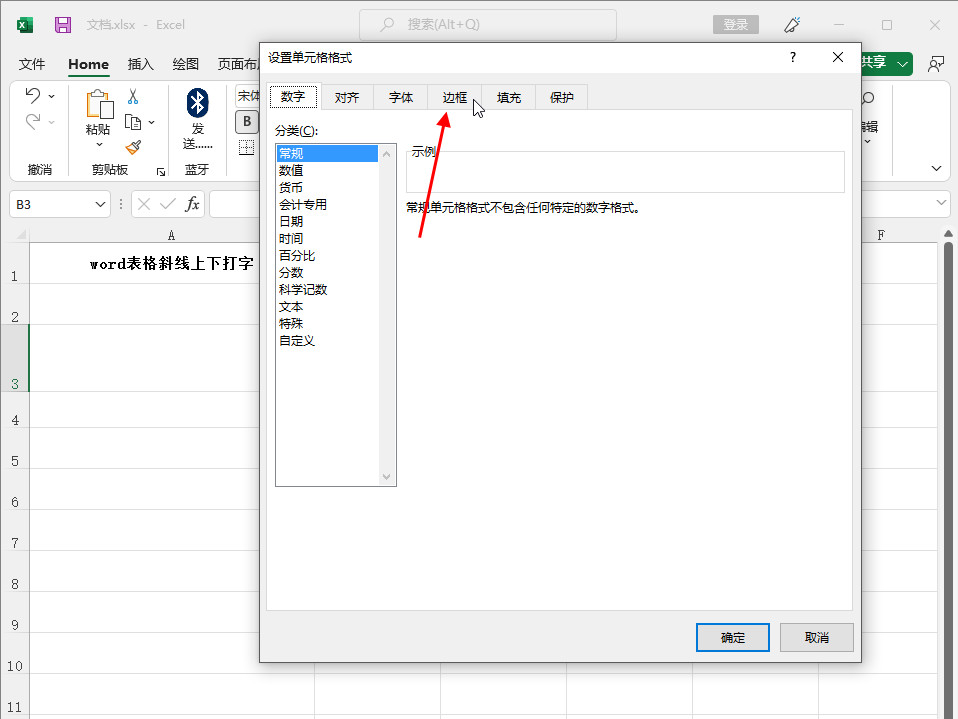Select 分数 in the category list
Viewport: 958px width, 719px height.
click(x=327, y=272)
